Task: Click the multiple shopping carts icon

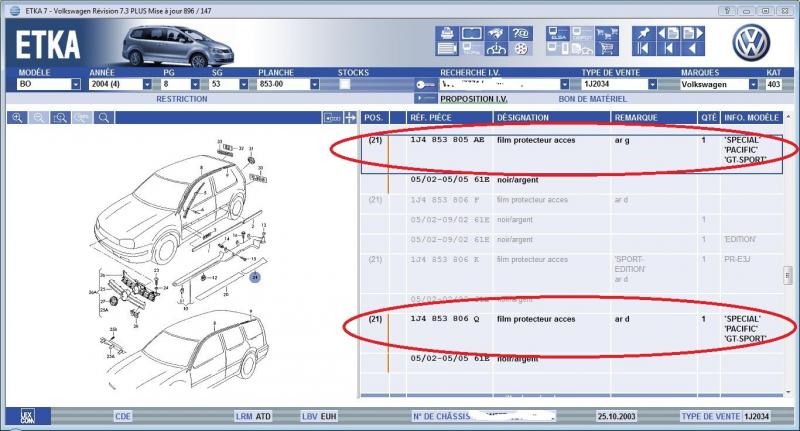Action: (x=607, y=34)
